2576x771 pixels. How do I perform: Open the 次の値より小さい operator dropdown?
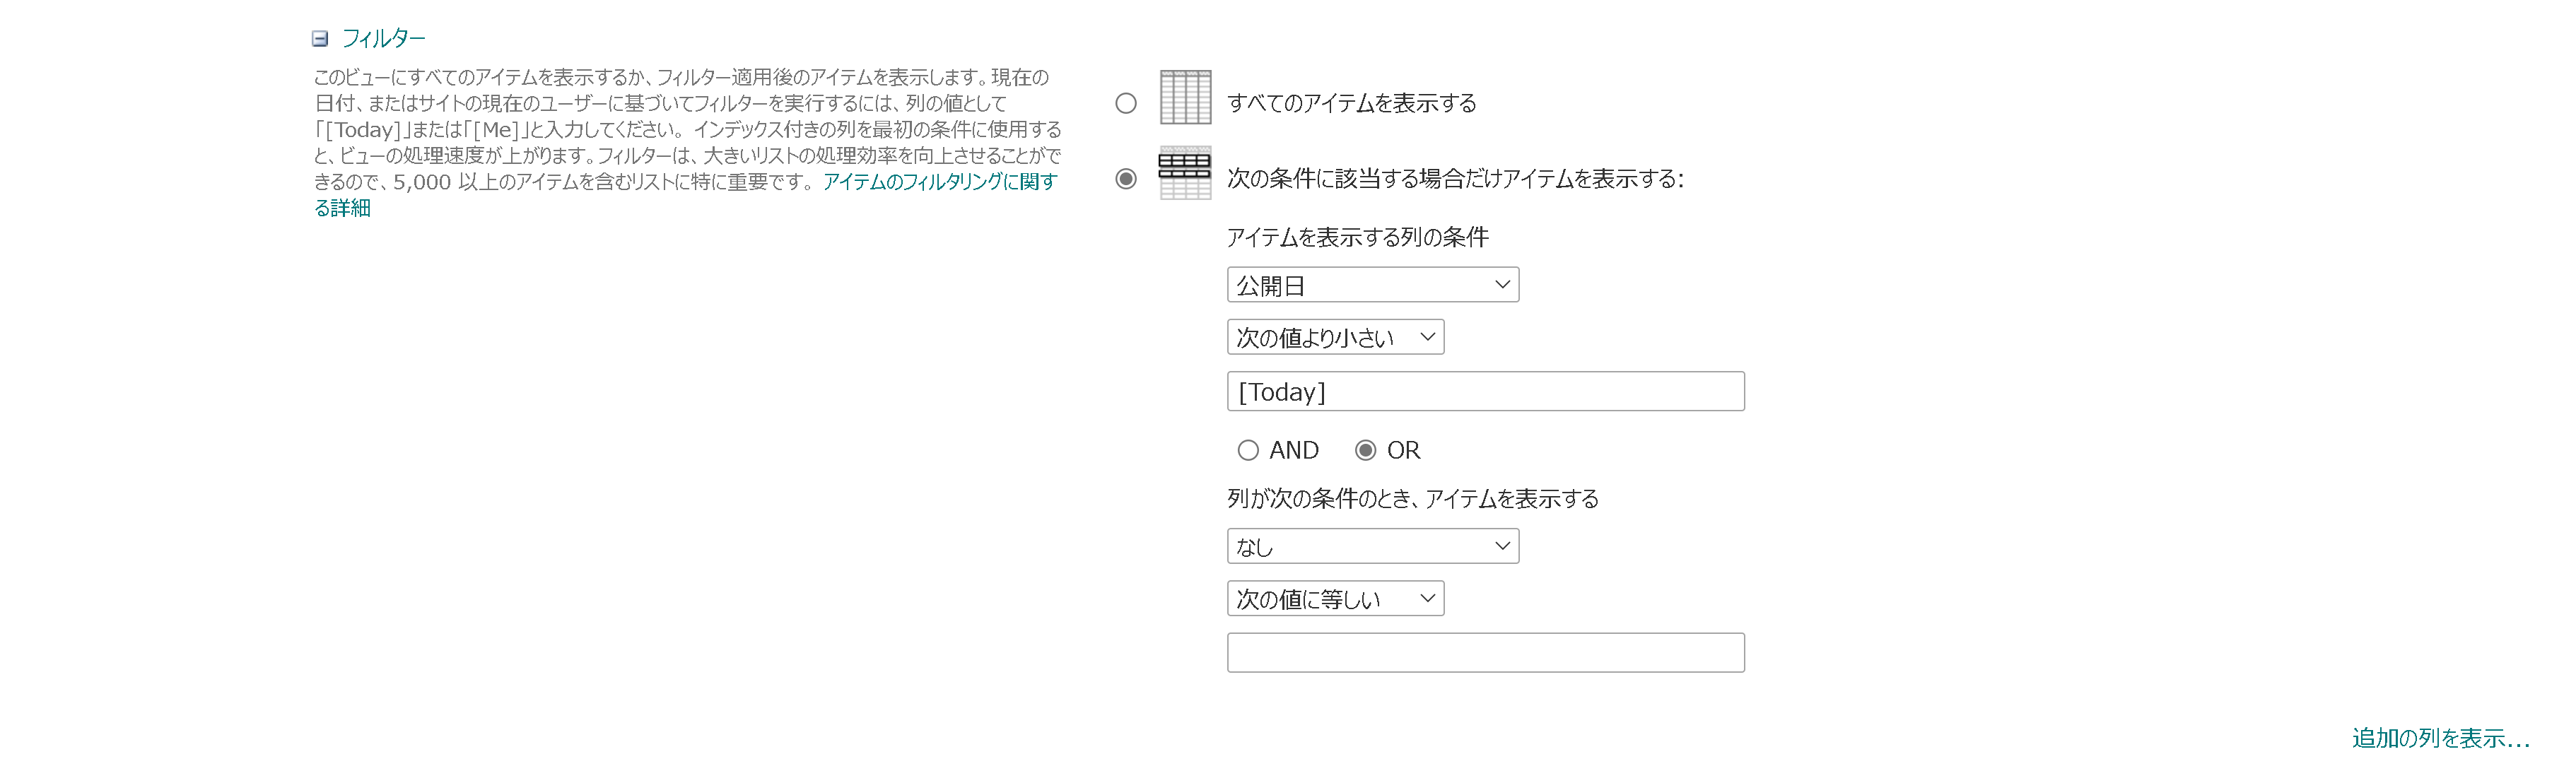pos(1335,337)
